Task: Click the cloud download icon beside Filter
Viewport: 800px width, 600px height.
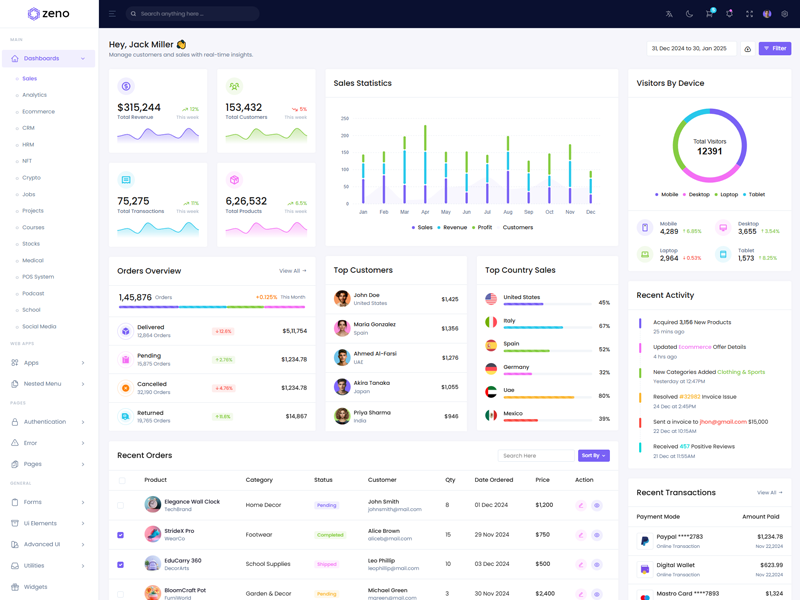Action: (x=747, y=49)
